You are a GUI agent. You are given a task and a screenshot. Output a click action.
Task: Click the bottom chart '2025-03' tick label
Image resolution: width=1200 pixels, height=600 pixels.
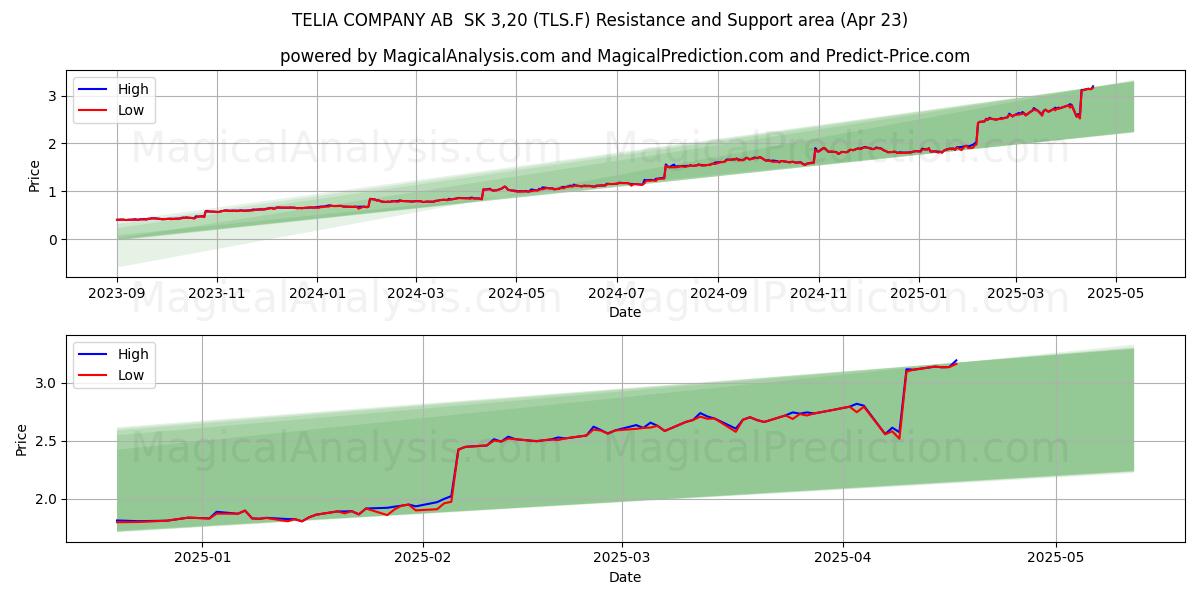click(x=622, y=559)
